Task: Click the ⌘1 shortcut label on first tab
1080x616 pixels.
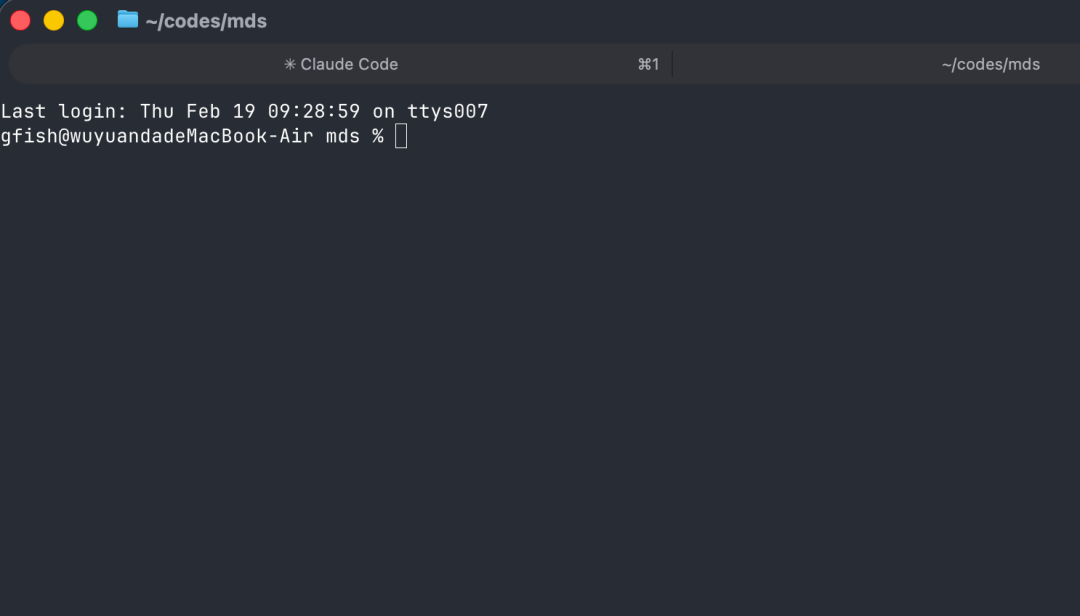Action: pyautogui.click(x=648, y=64)
